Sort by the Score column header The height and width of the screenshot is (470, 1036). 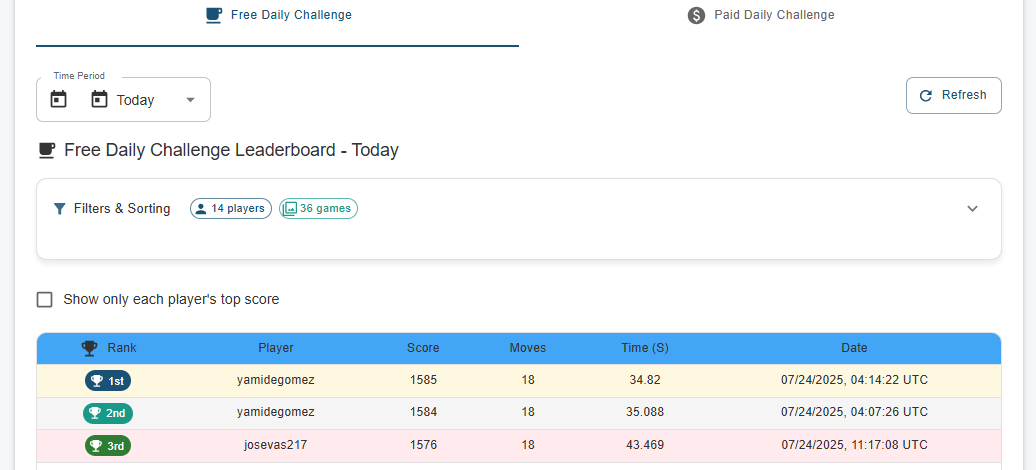point(423,348)
